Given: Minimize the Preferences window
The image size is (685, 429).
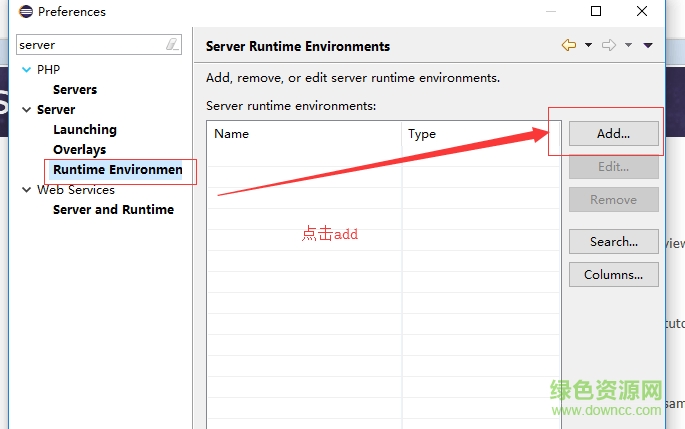Looking at the screenshot, I should (551, 11).
